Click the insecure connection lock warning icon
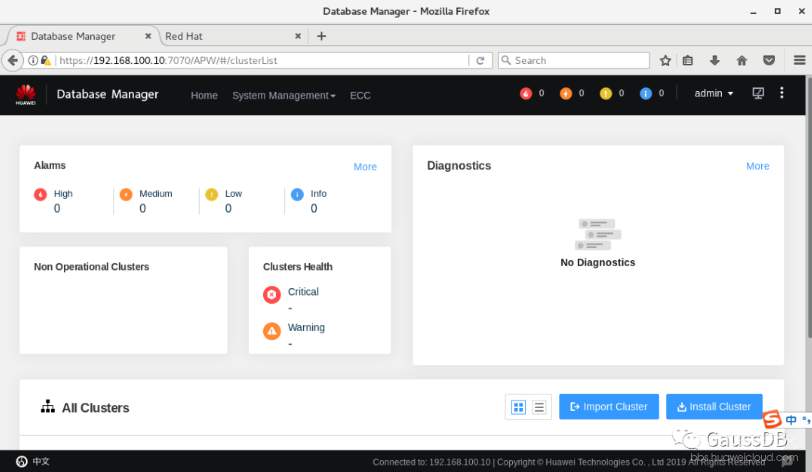The width and height of the screenshot is (812, 472). pos(46,61)
